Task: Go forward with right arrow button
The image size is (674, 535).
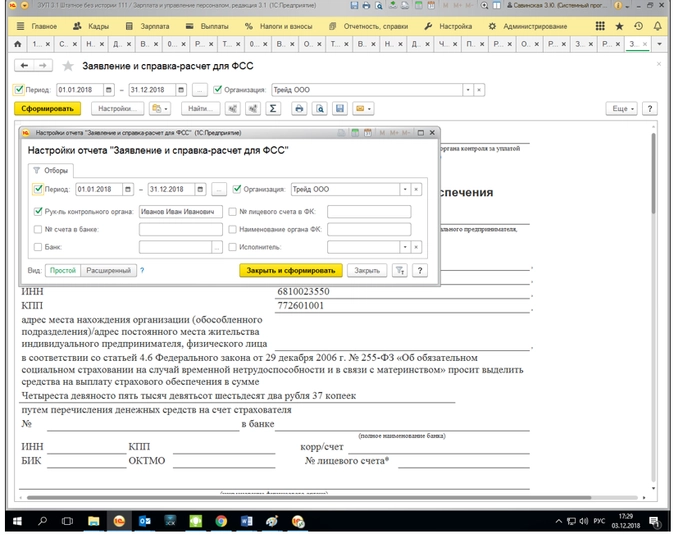Action: coord(43,65)
